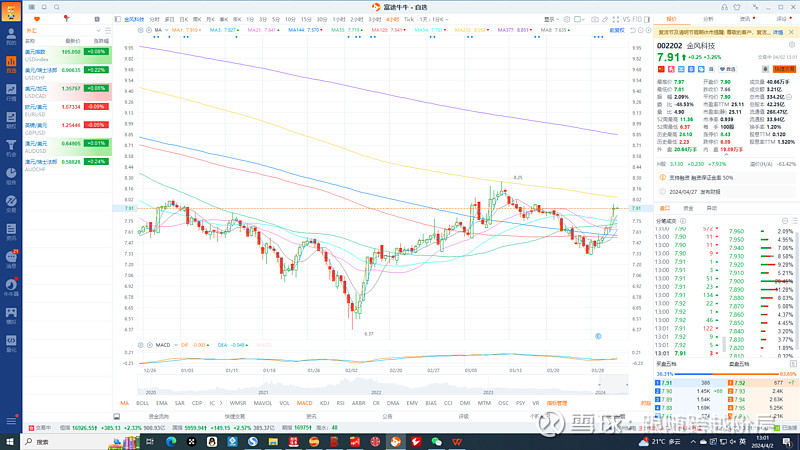This screenshot has height=450, width=800.
Task: Select the 美元指数 USDindex row
Action: coord(67,55)
